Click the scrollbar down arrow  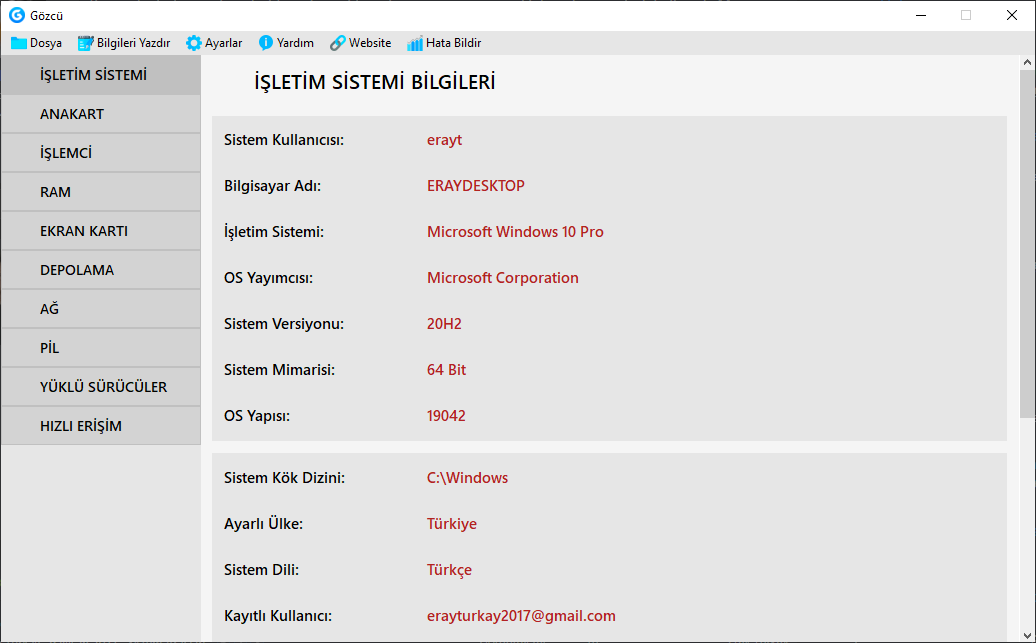pyautogui.click(x=1027, y=634)
